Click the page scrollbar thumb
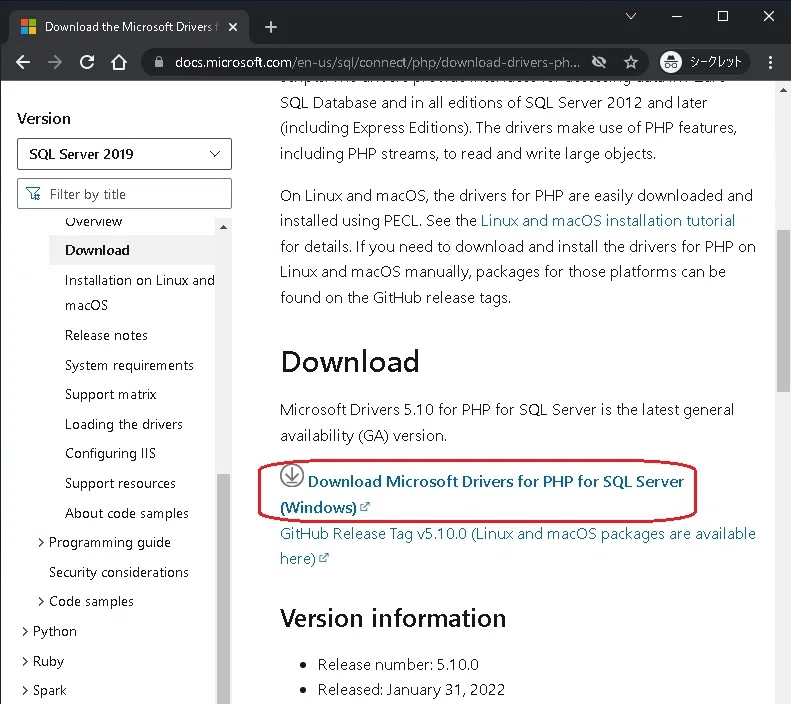791x704 pixels. [x=783, y=310]
